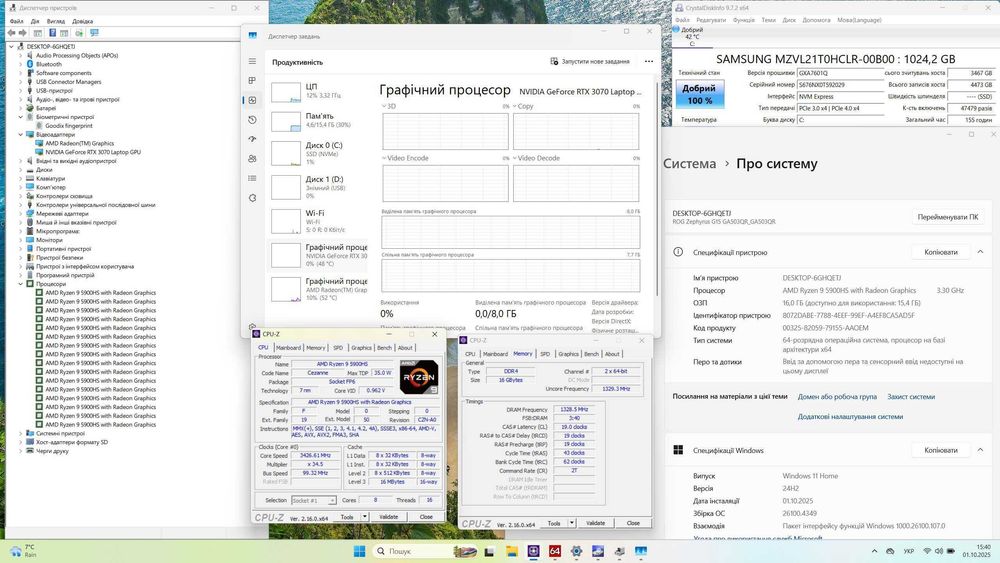Select the Performance page icon in Task Manager sidebar
Image resolution: width=1000 pixels, height=563 pixels.
point(253,100)
